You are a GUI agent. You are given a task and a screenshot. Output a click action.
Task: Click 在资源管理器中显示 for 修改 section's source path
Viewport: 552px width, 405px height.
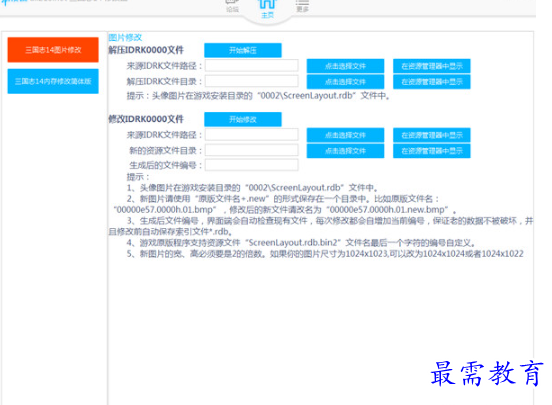(432, 135)
